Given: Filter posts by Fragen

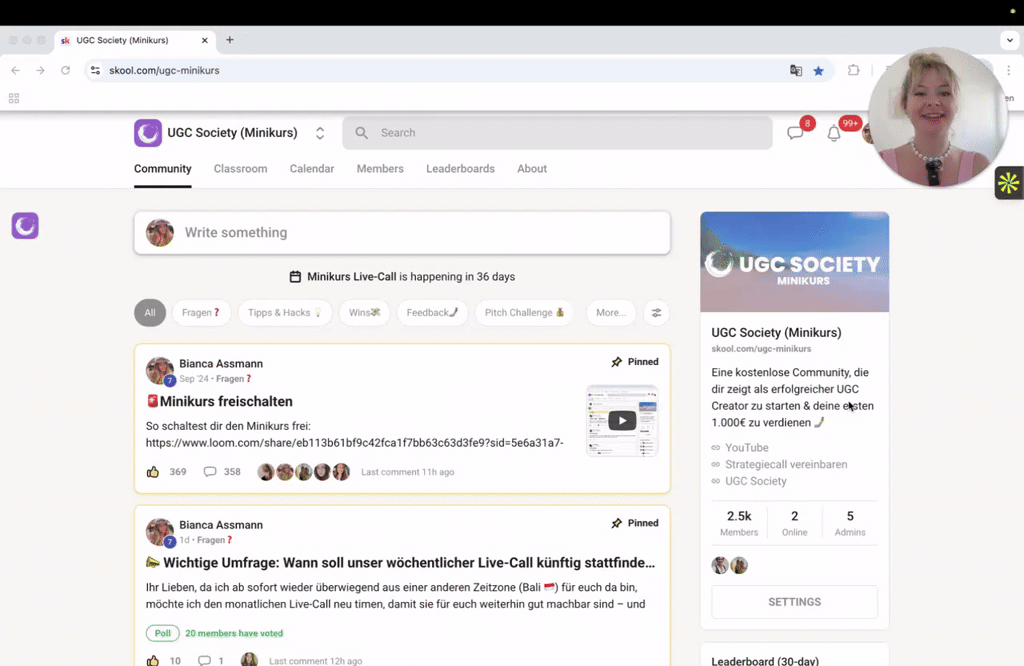Looking at the screenshot, I should pyautogui.click(x=200, y=313).
